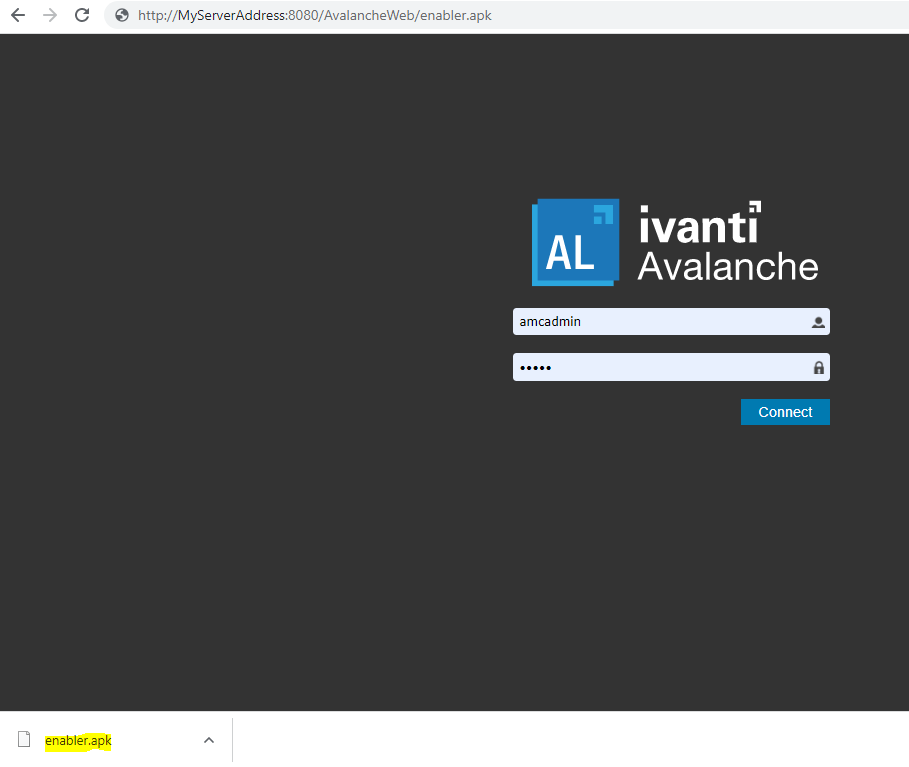The height and width of the screenshot is (767, 909).
Task: Click the person icon in the username field
Action: 817,321
